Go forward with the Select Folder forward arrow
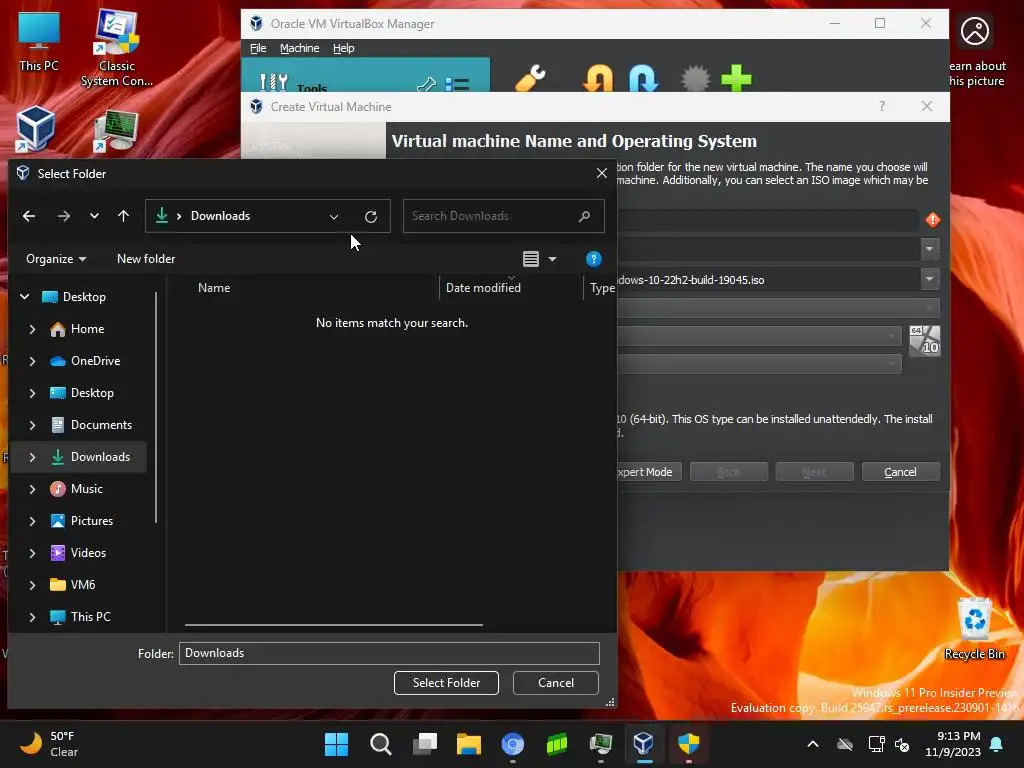The image size is (1024, 768). tap(63, 216)
